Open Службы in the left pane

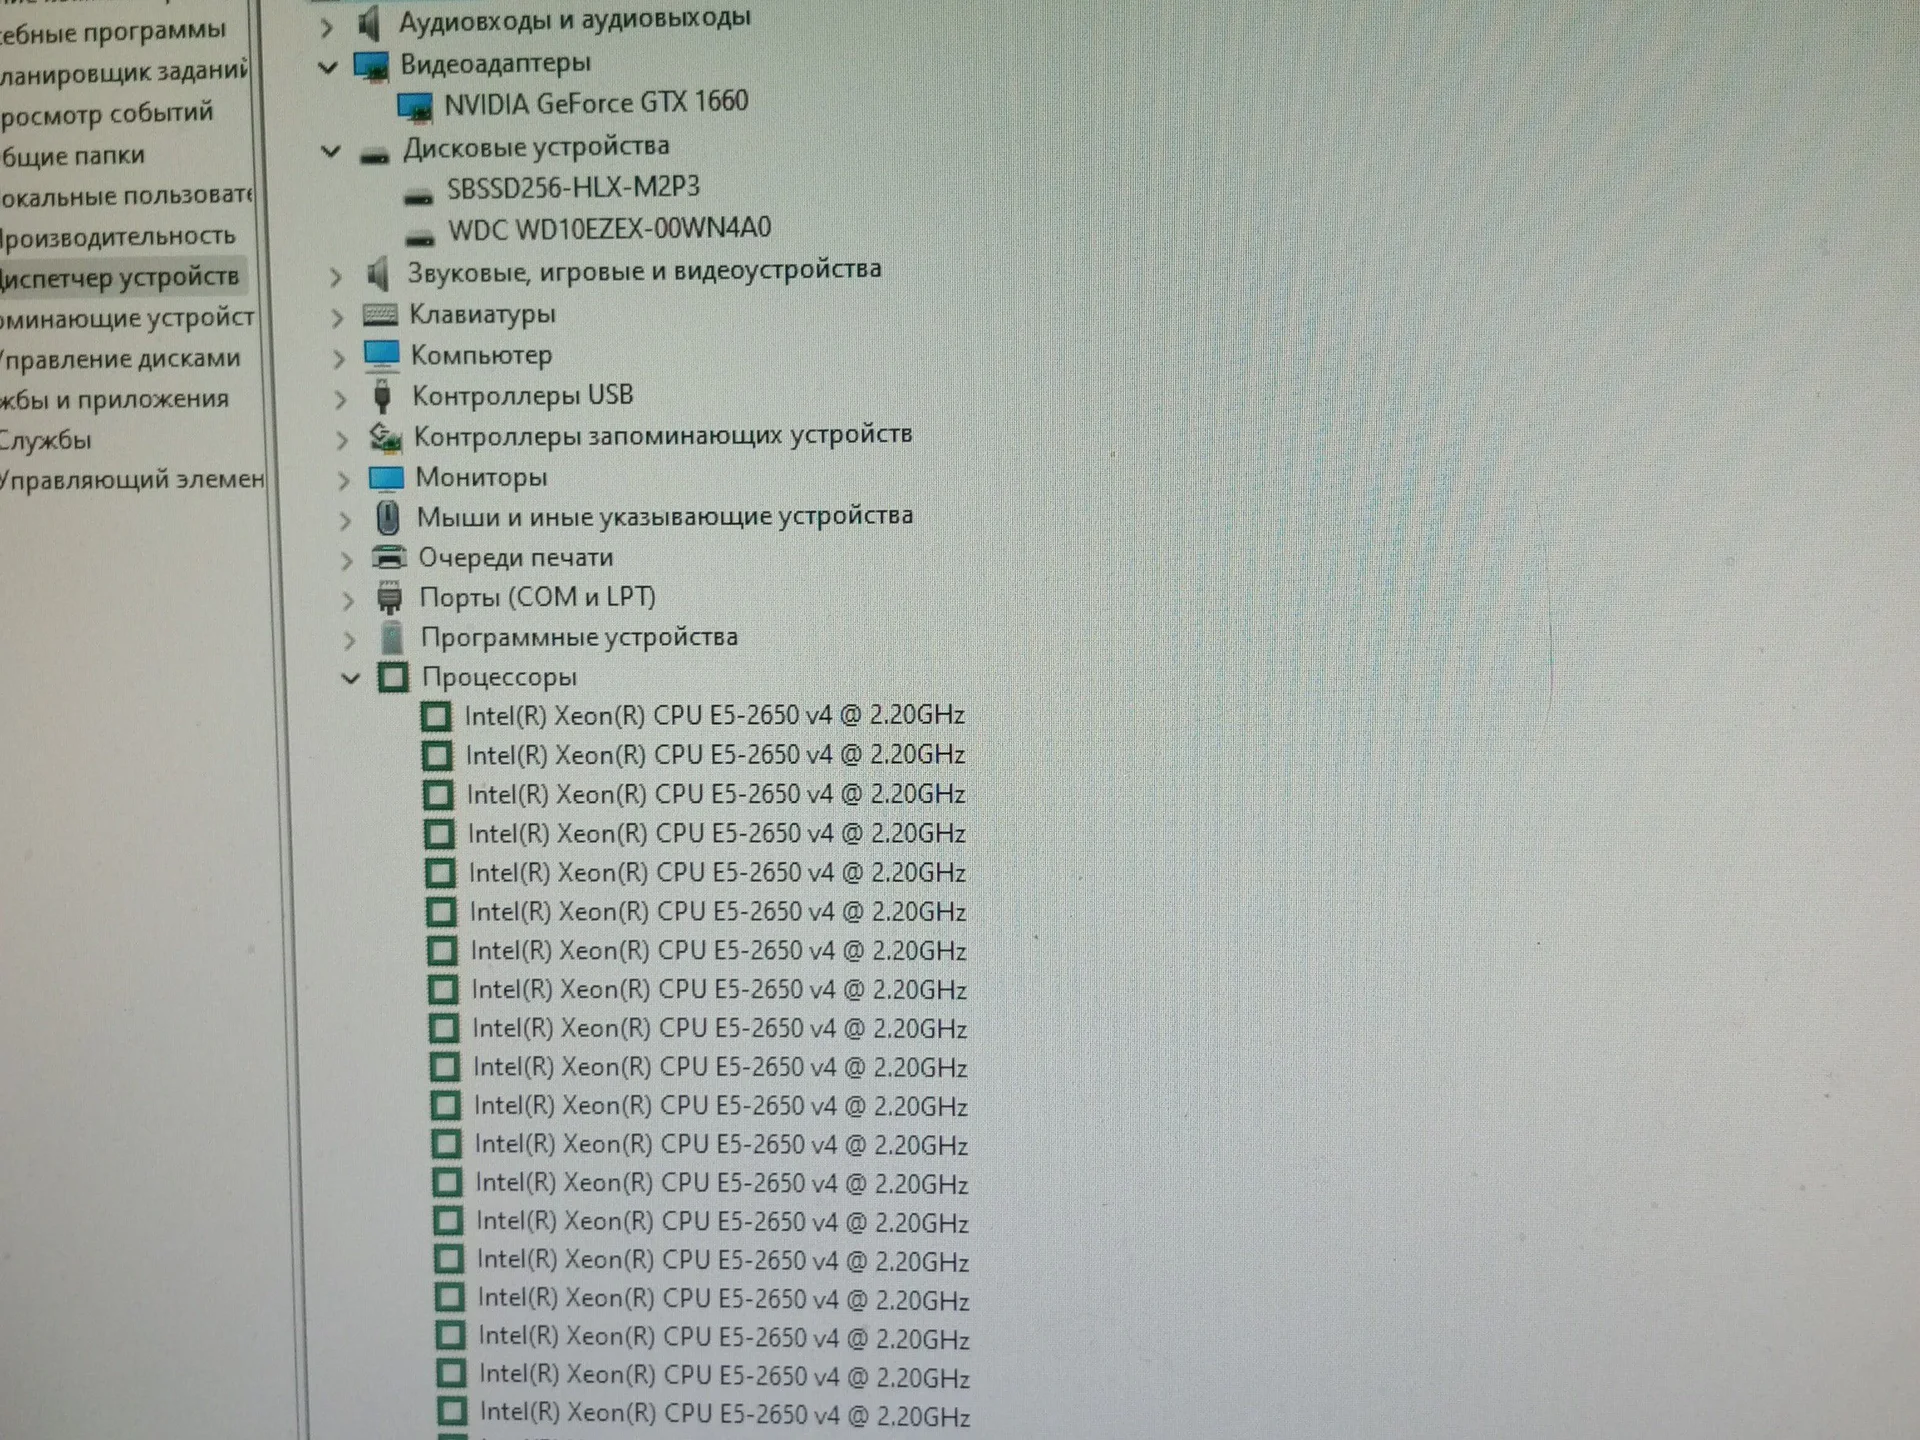point(46,440)
